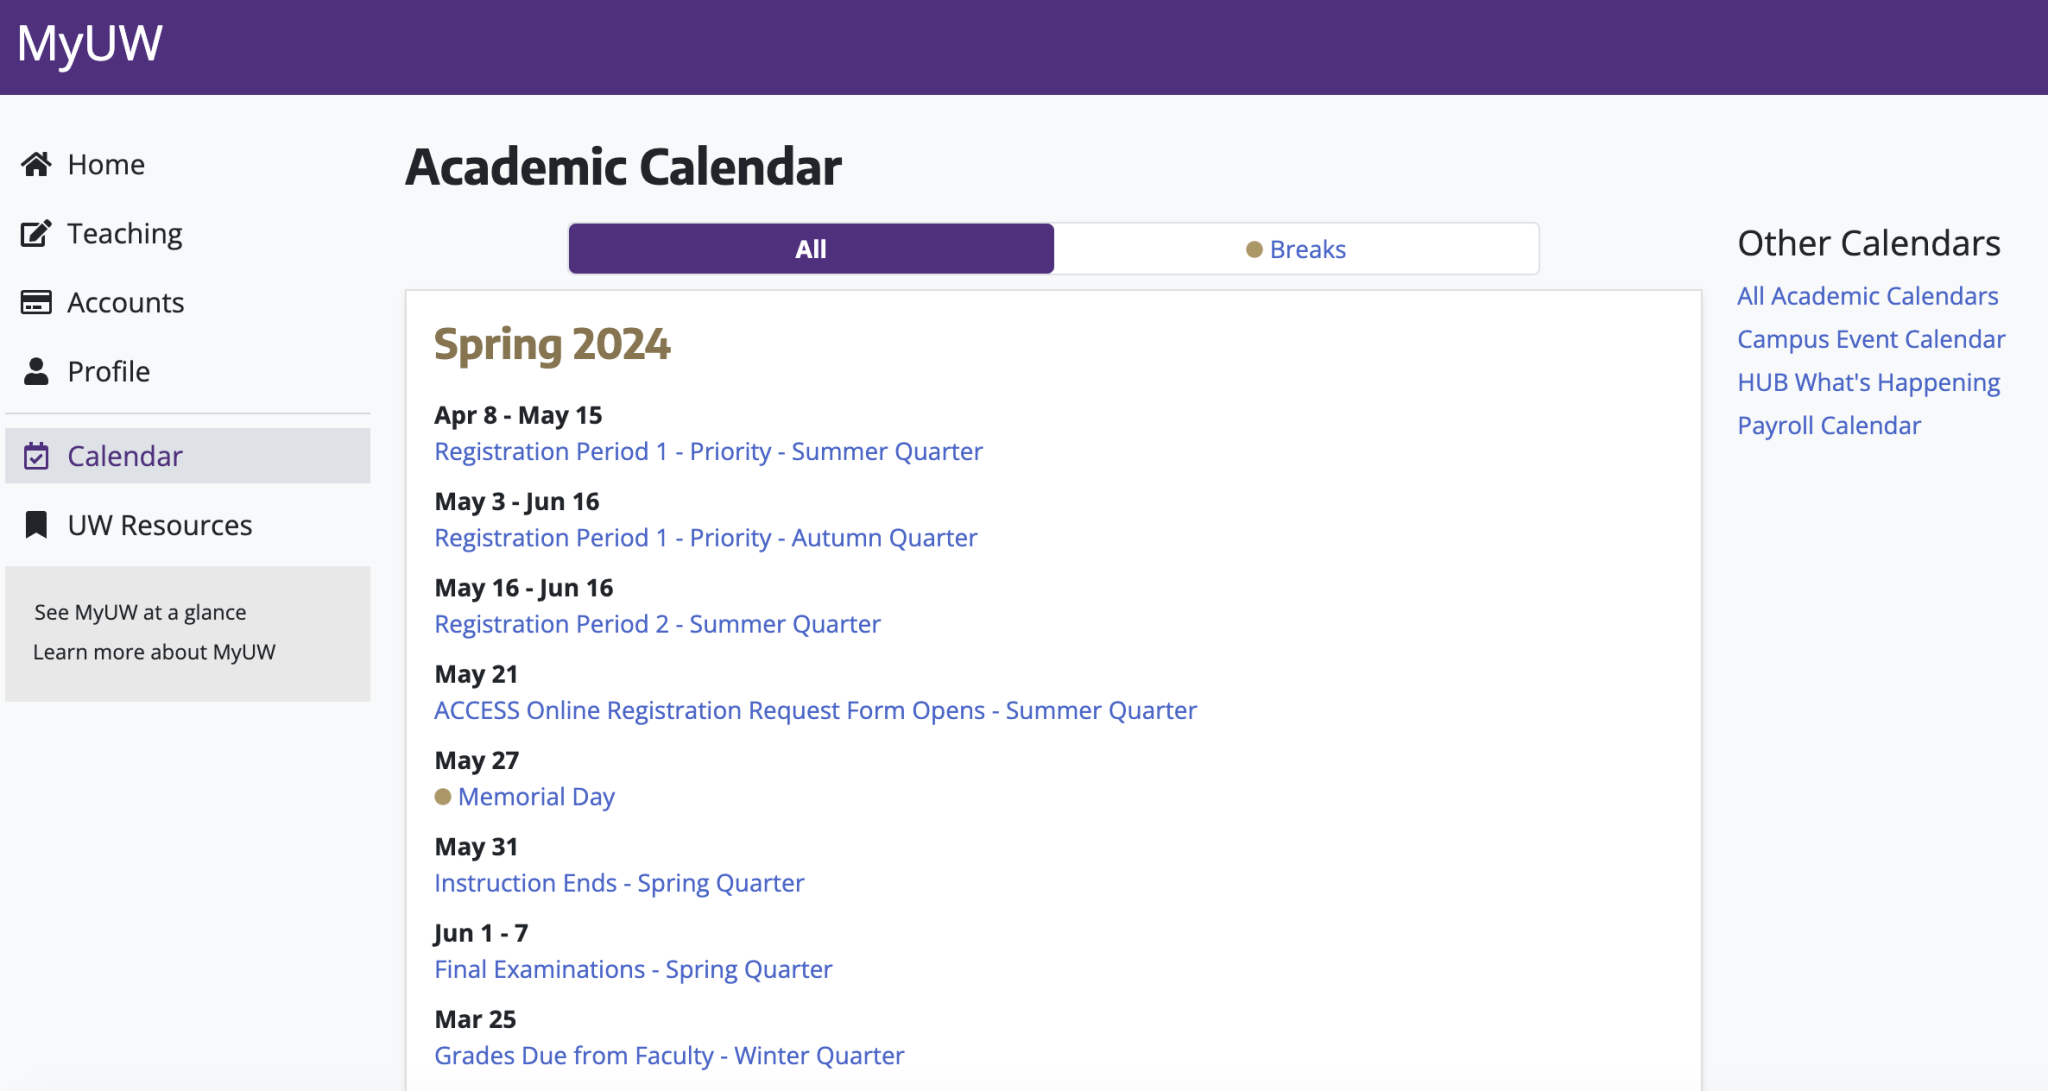Click the Teaching pencil-edit icon

tap(36, 233)
